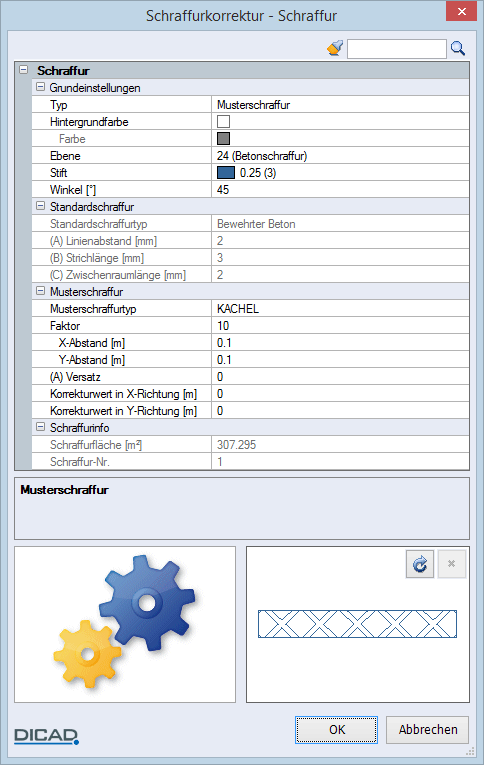Click the hatch pattern preview strip
This screenshot has width=484, height=765.
(357, 624)
